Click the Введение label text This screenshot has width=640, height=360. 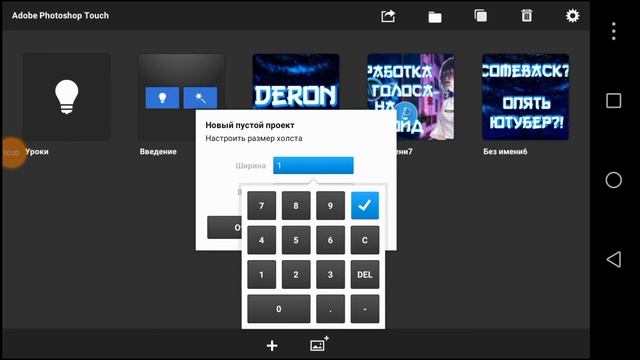(158, 151)
